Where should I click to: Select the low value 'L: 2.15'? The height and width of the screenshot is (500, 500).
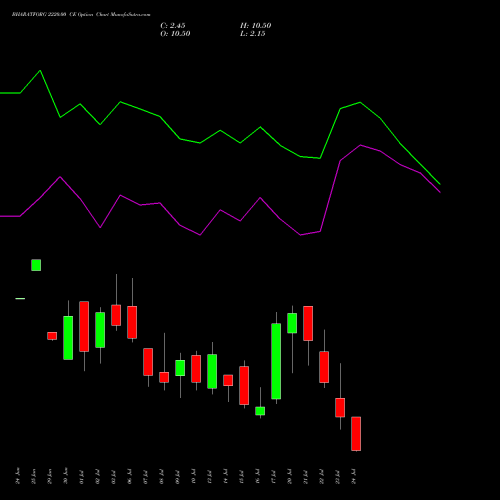pos(253,34)
